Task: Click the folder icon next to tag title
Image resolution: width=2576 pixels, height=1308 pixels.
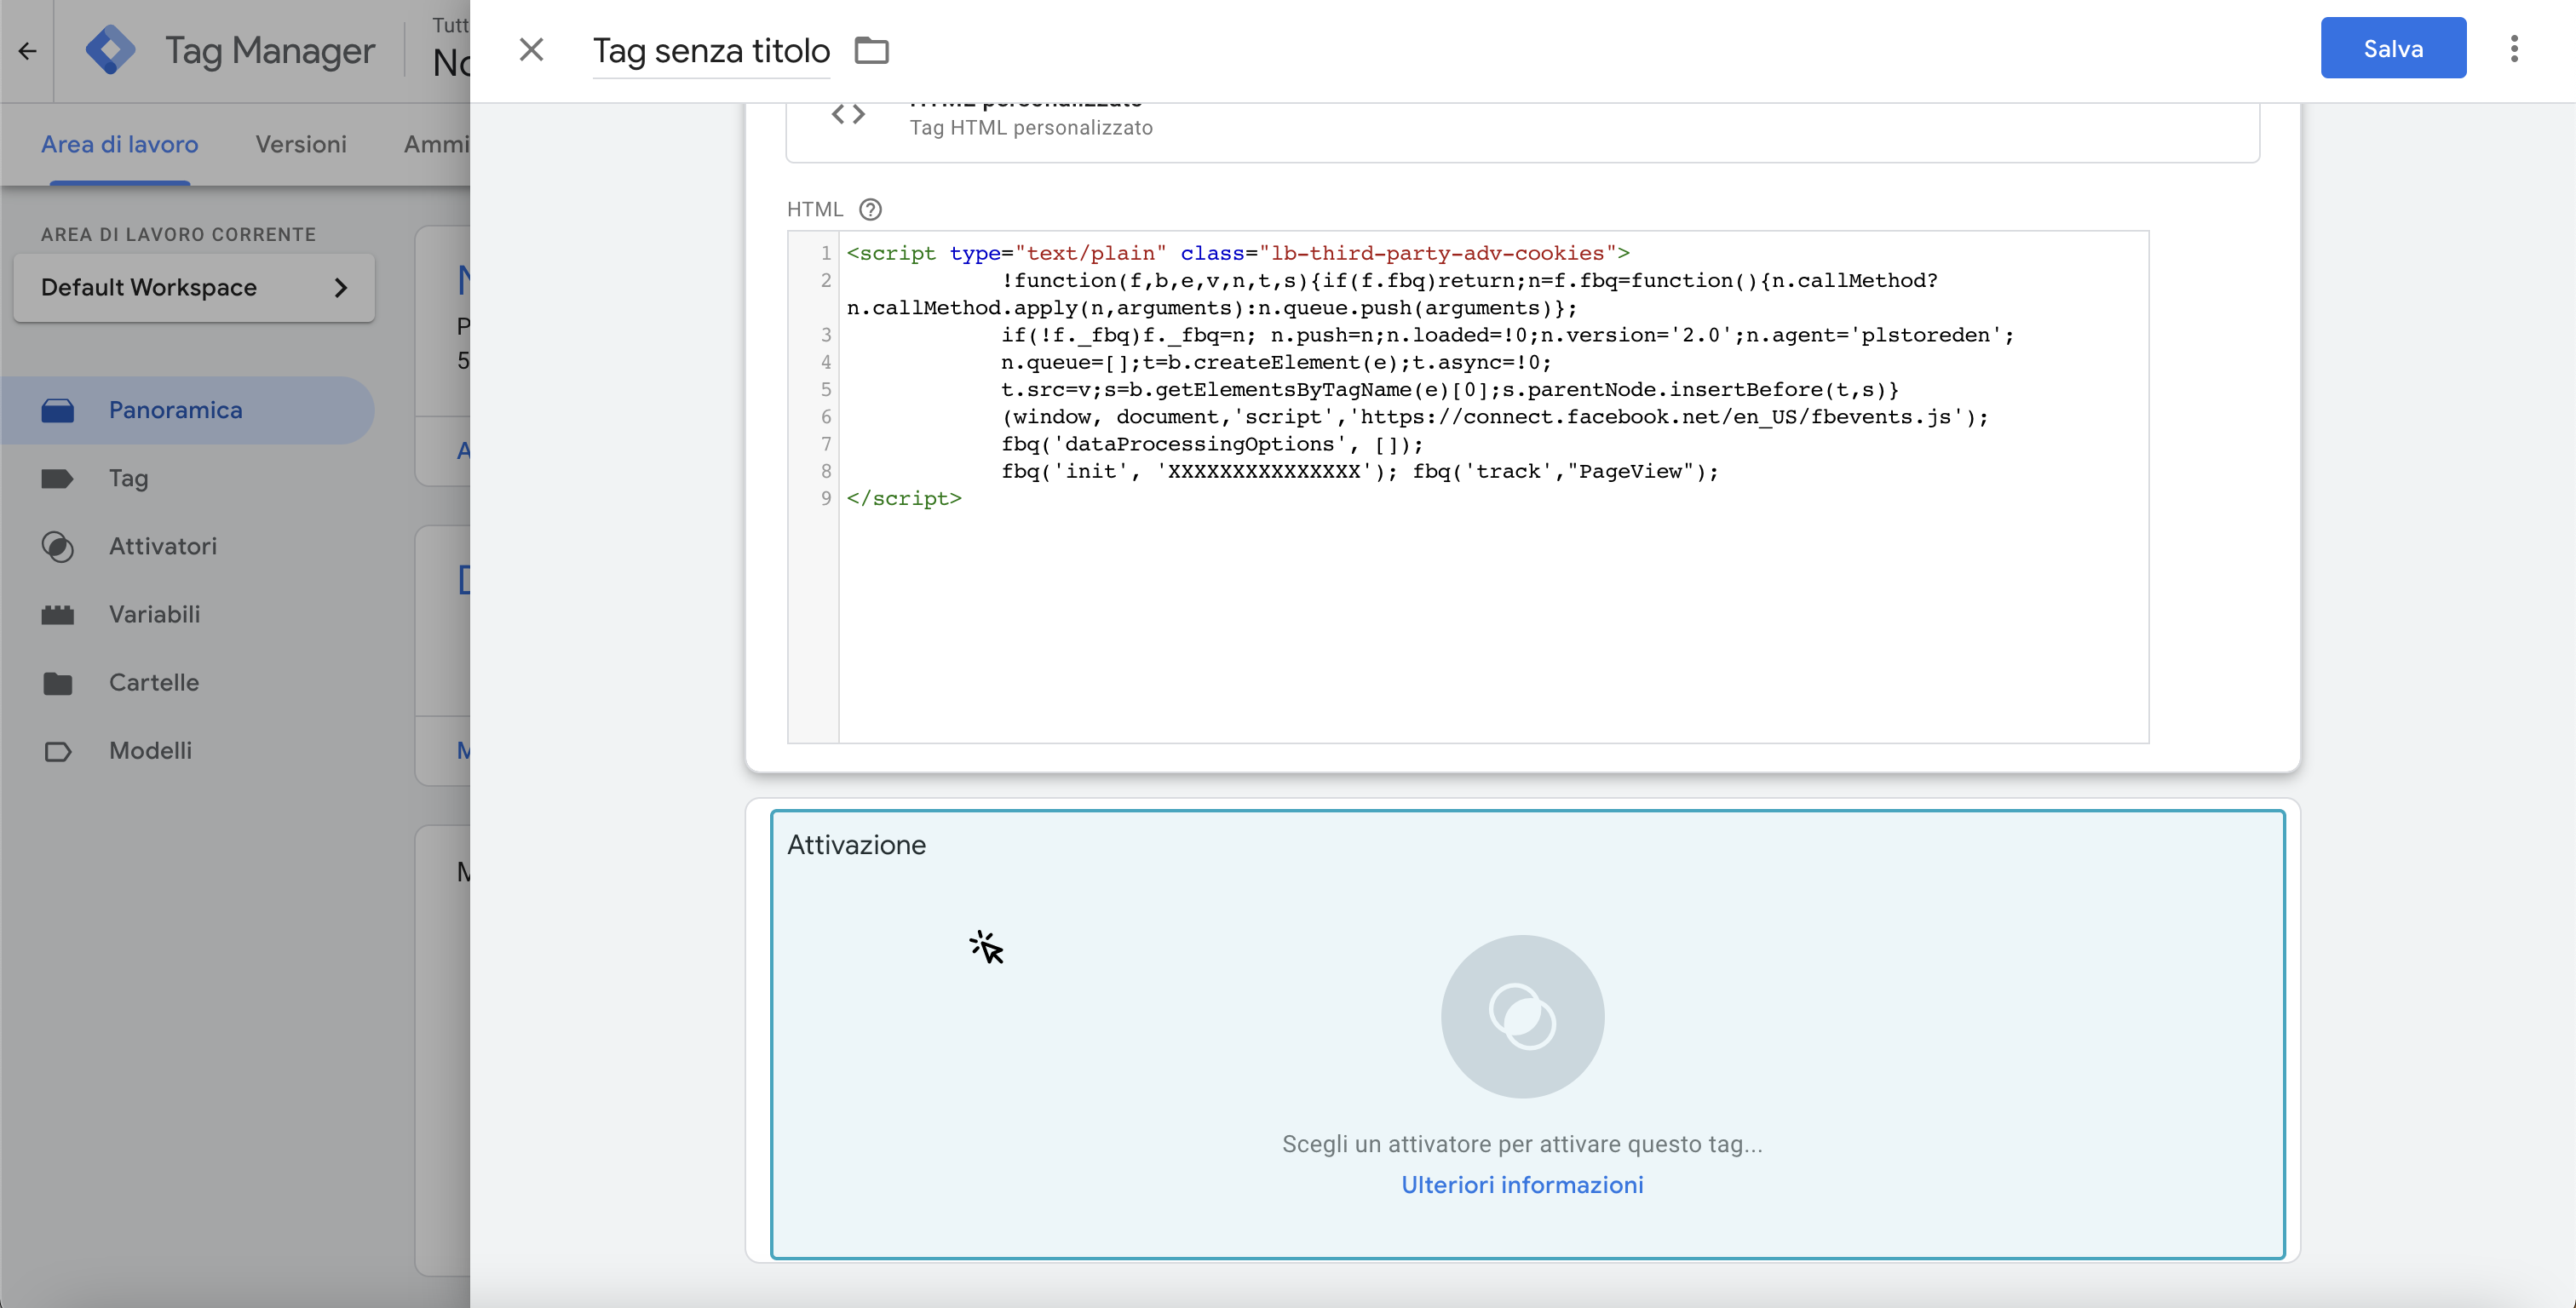Action: (871, 50)
